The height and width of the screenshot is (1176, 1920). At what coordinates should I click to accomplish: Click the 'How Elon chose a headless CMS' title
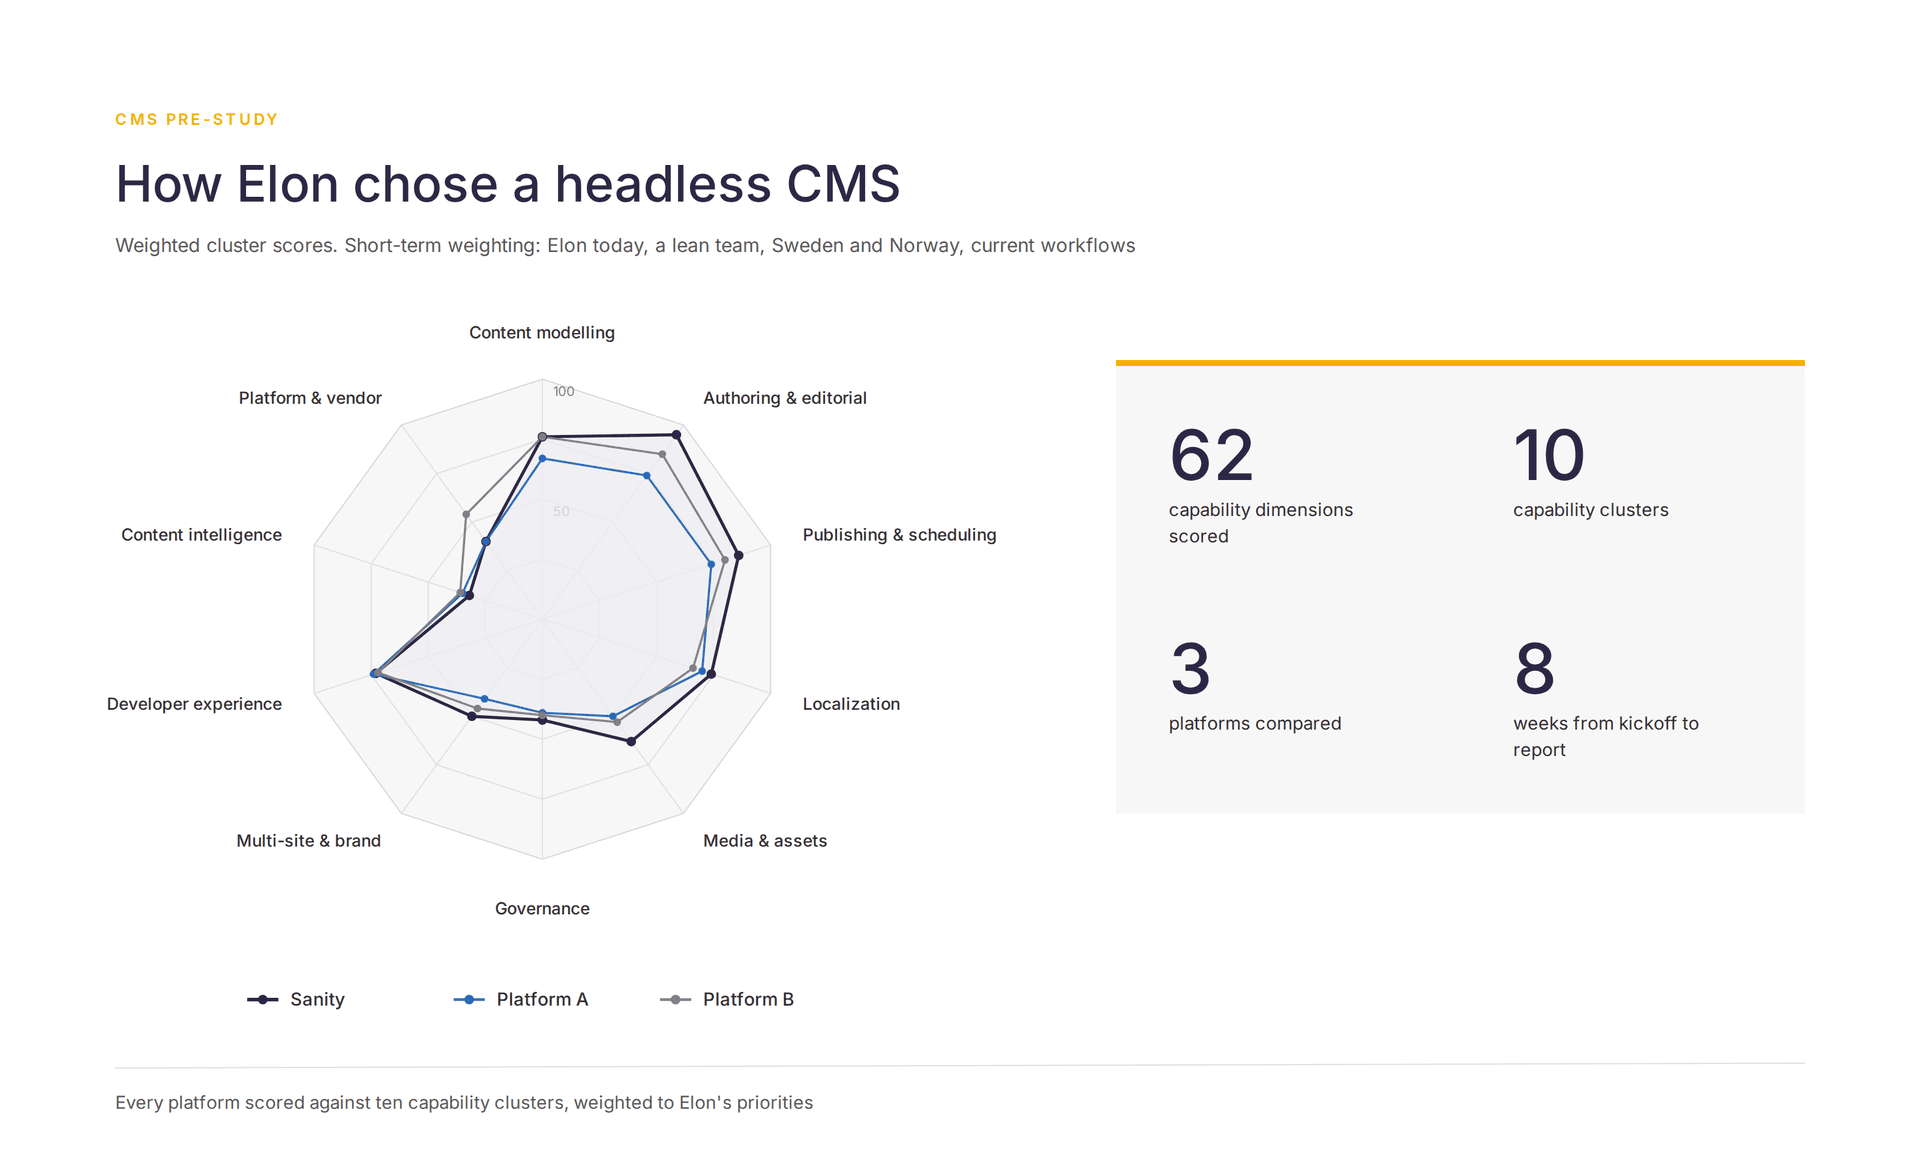(508, 184)
